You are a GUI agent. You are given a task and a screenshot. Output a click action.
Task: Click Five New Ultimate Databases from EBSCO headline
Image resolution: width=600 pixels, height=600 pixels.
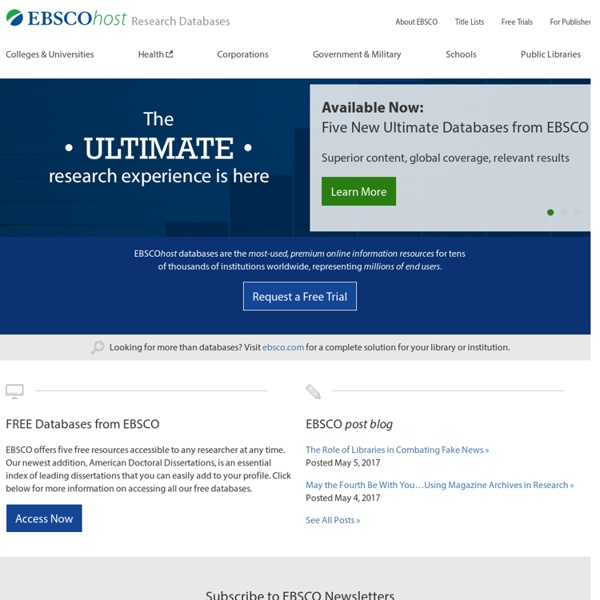(x=455, y=127)
